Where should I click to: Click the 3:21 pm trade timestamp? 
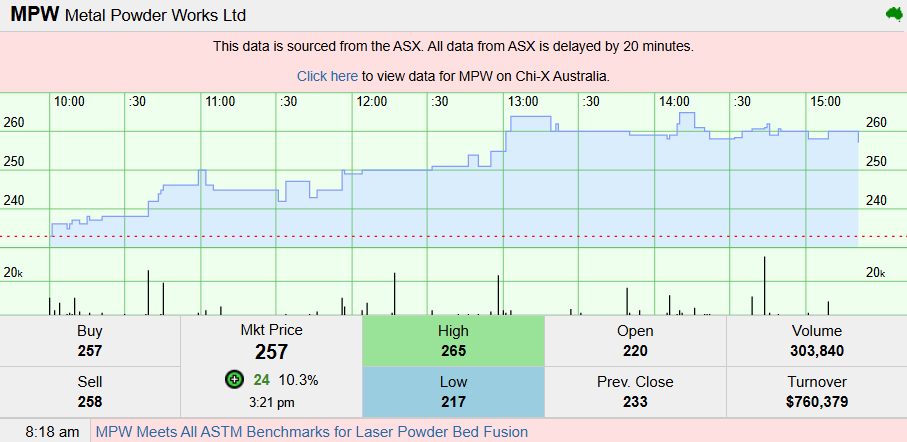tap(271, 402)
